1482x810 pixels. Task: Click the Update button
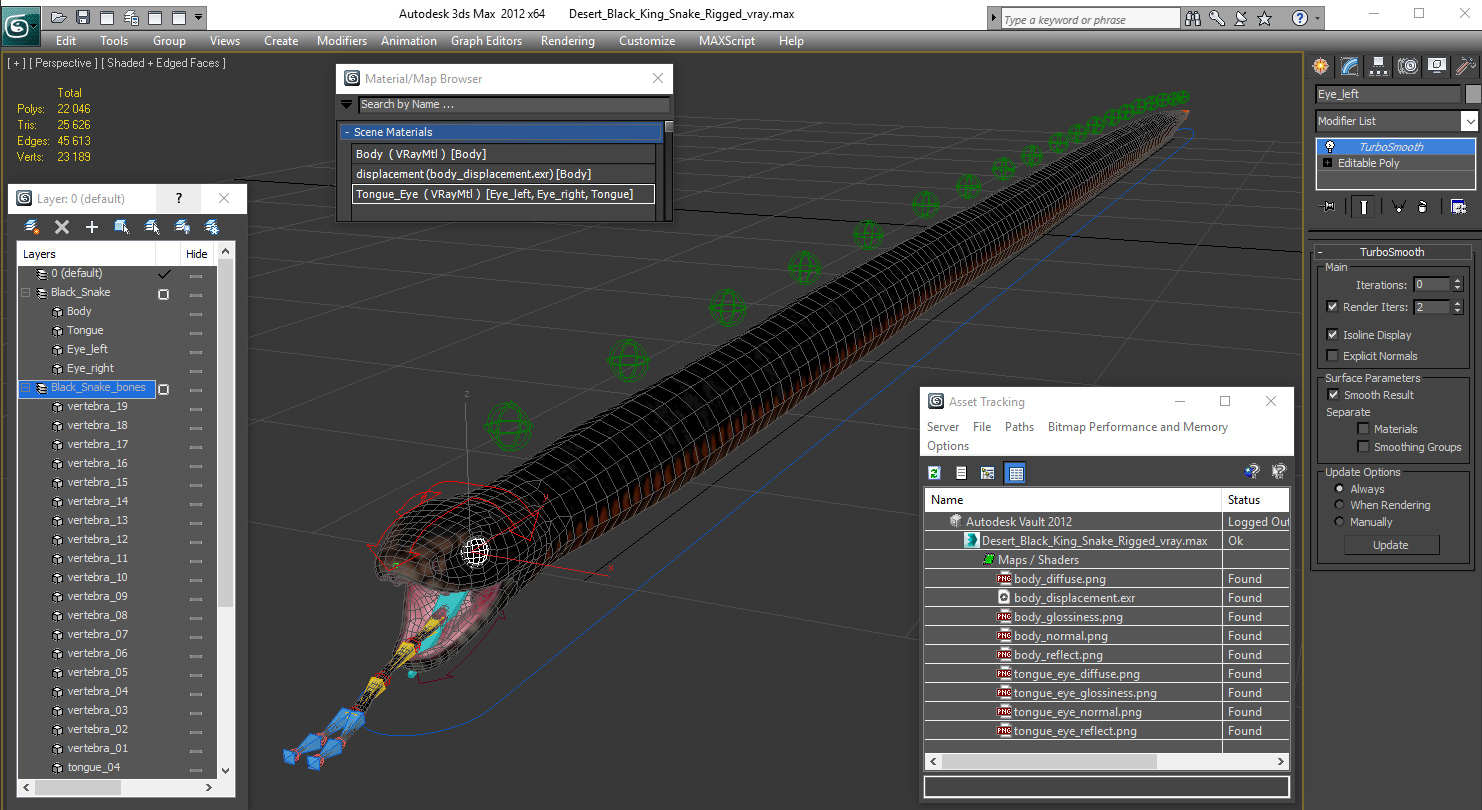pyautogui.click(x=1390, y=545)
